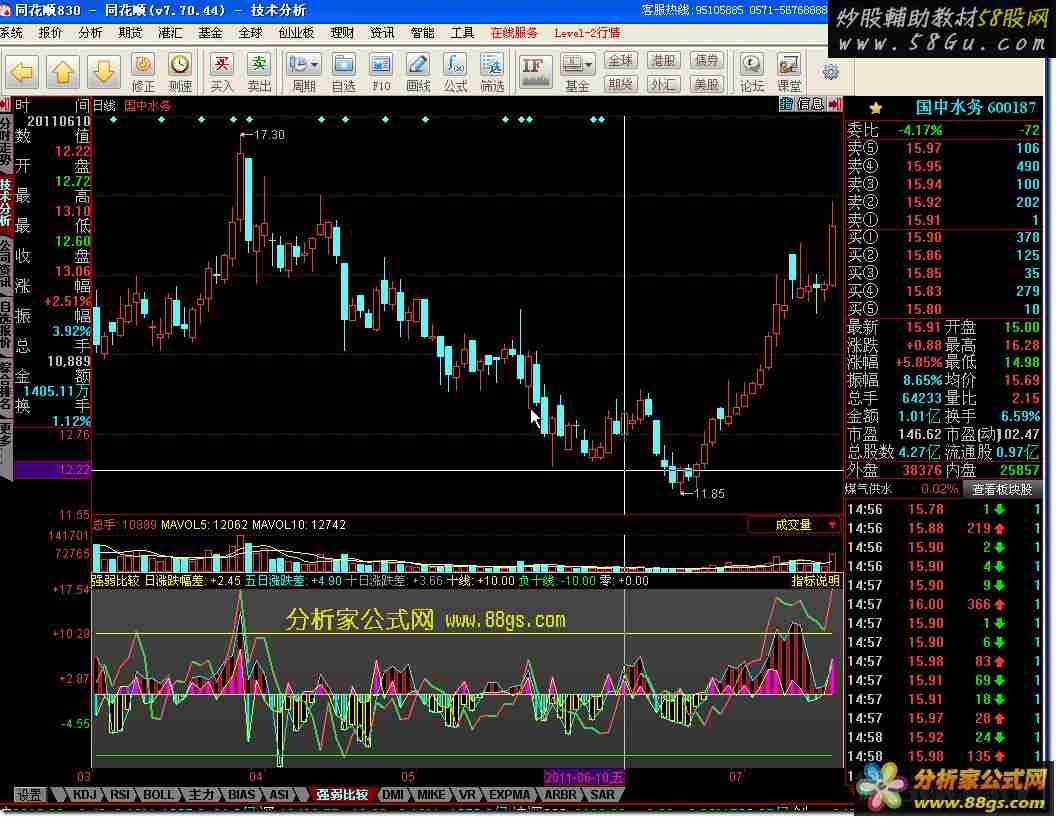Click the down arrow toolbar icon

[x=104, y=71]
